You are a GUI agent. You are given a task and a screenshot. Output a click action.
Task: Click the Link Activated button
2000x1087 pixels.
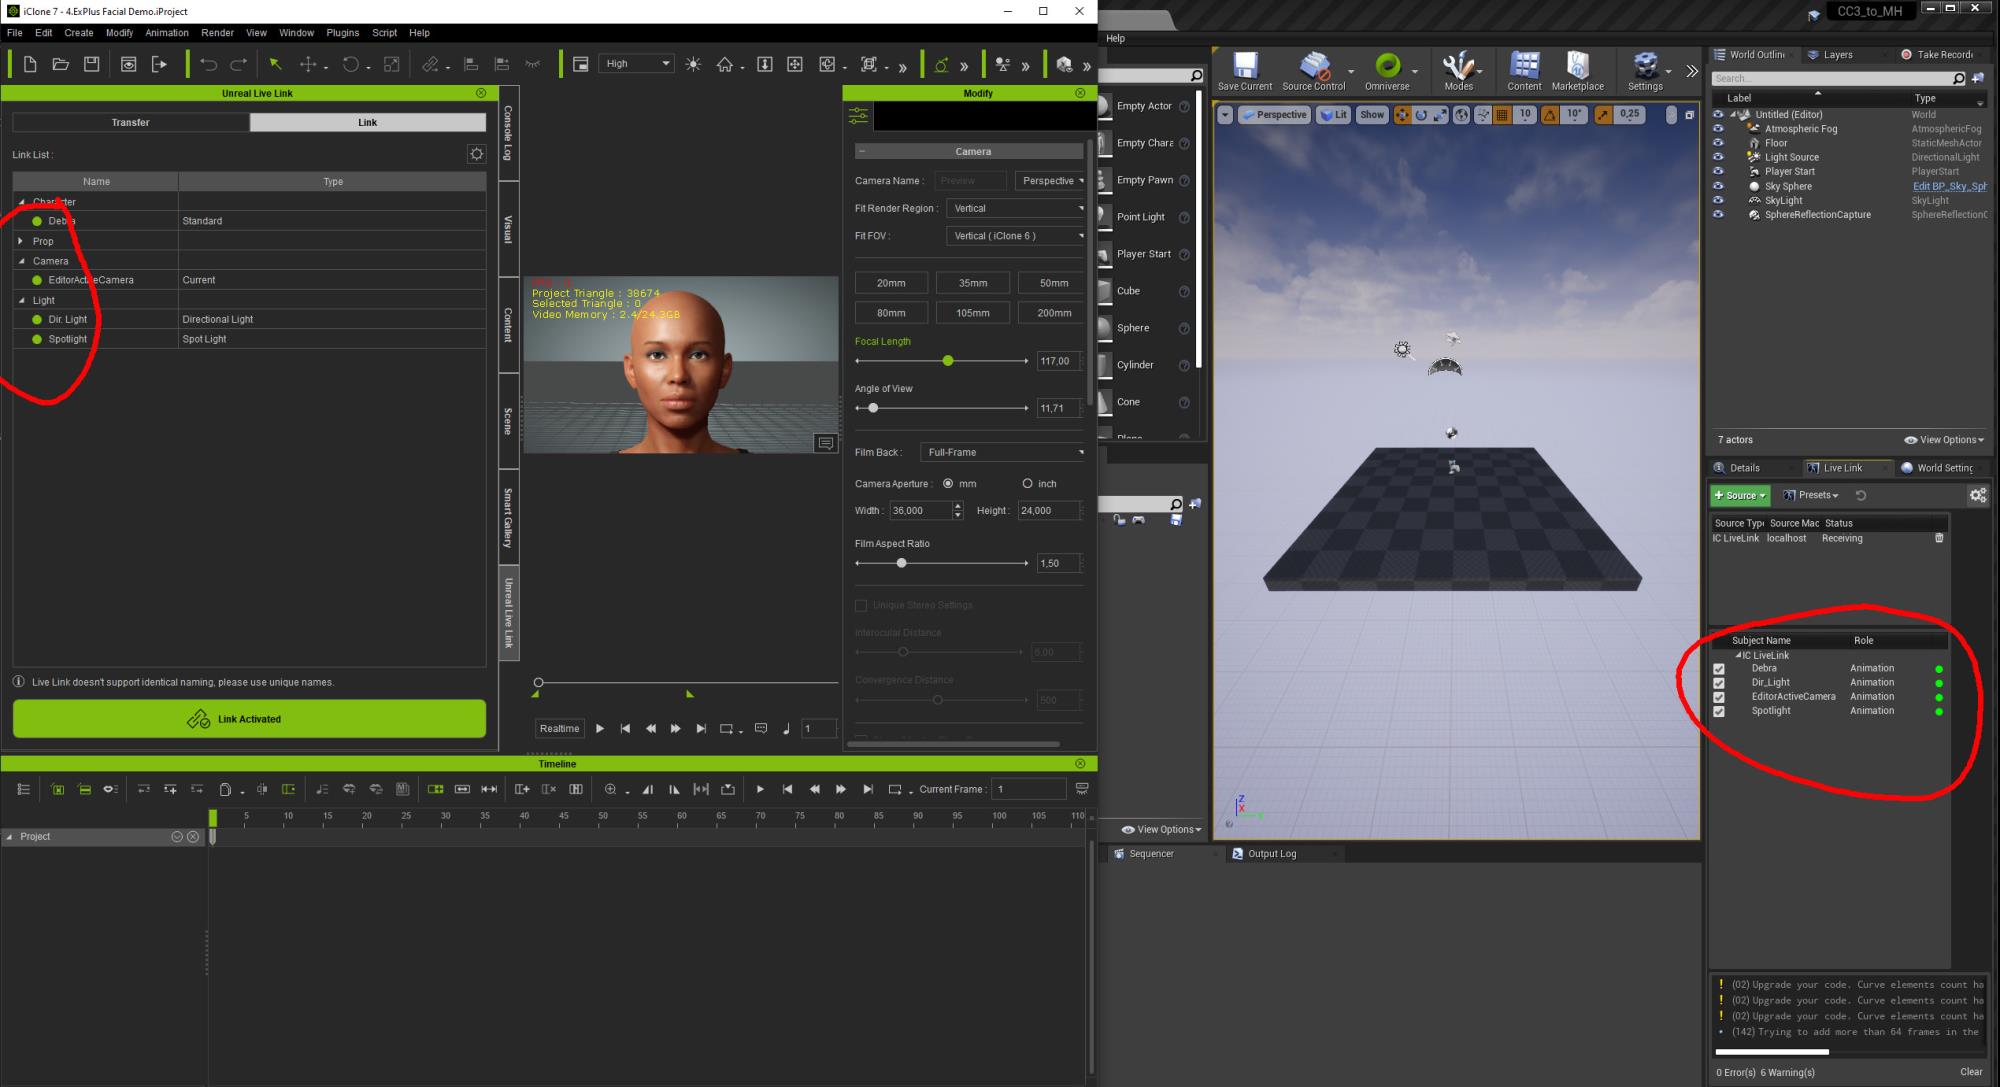coord(249,719)
